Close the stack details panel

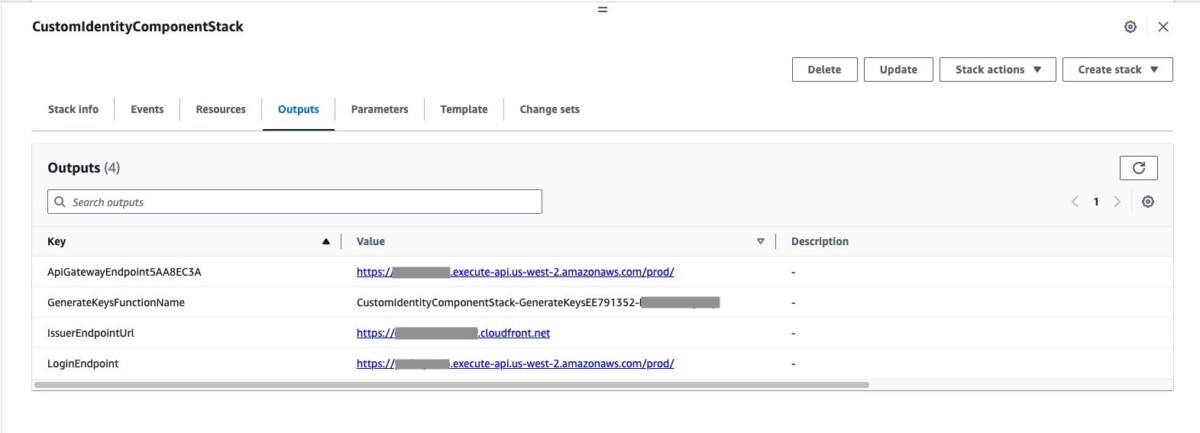[x=1163, y=27]
